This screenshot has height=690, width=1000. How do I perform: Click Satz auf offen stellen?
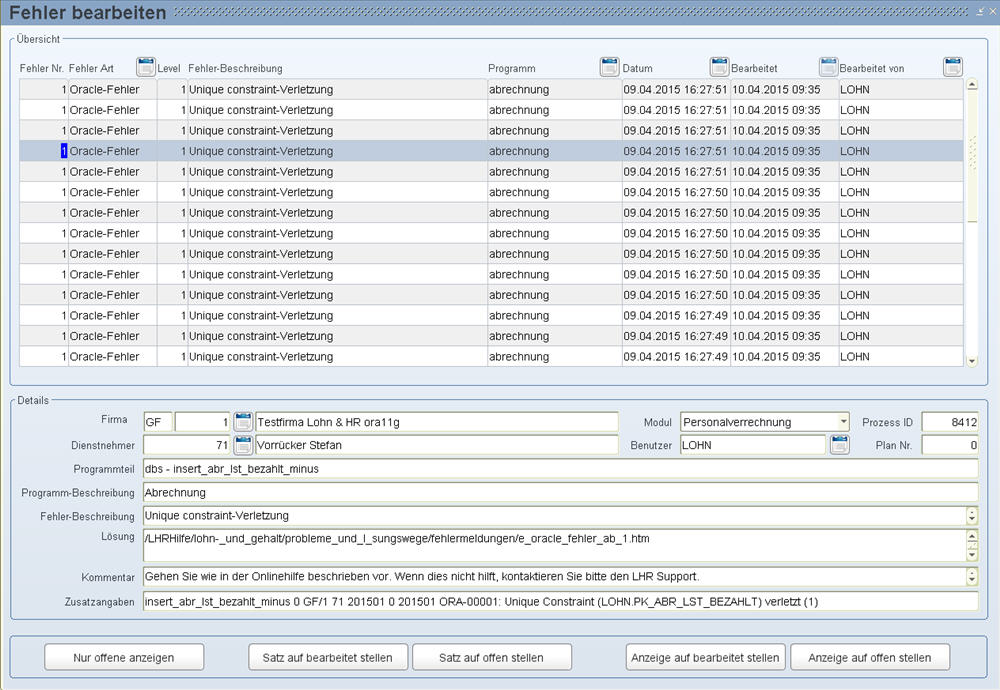492,657
